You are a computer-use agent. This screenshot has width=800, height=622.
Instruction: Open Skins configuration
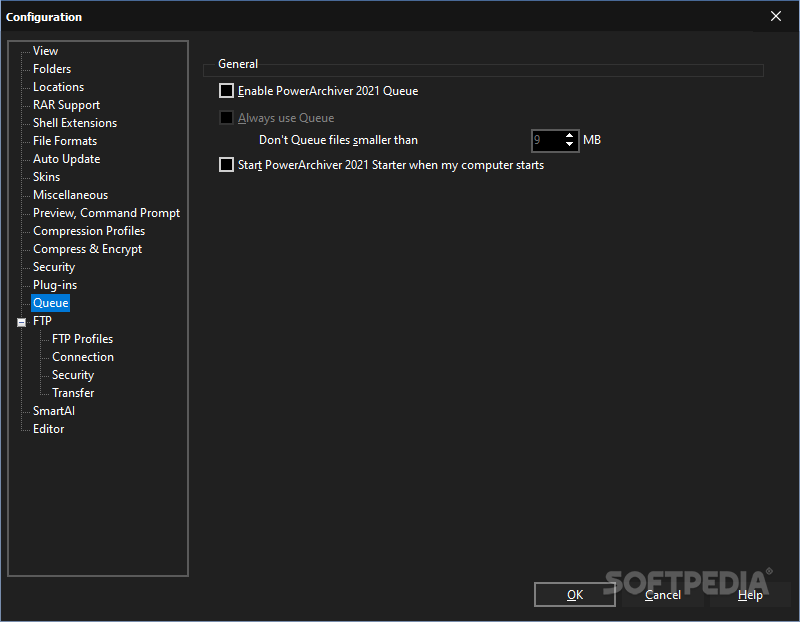46,177
